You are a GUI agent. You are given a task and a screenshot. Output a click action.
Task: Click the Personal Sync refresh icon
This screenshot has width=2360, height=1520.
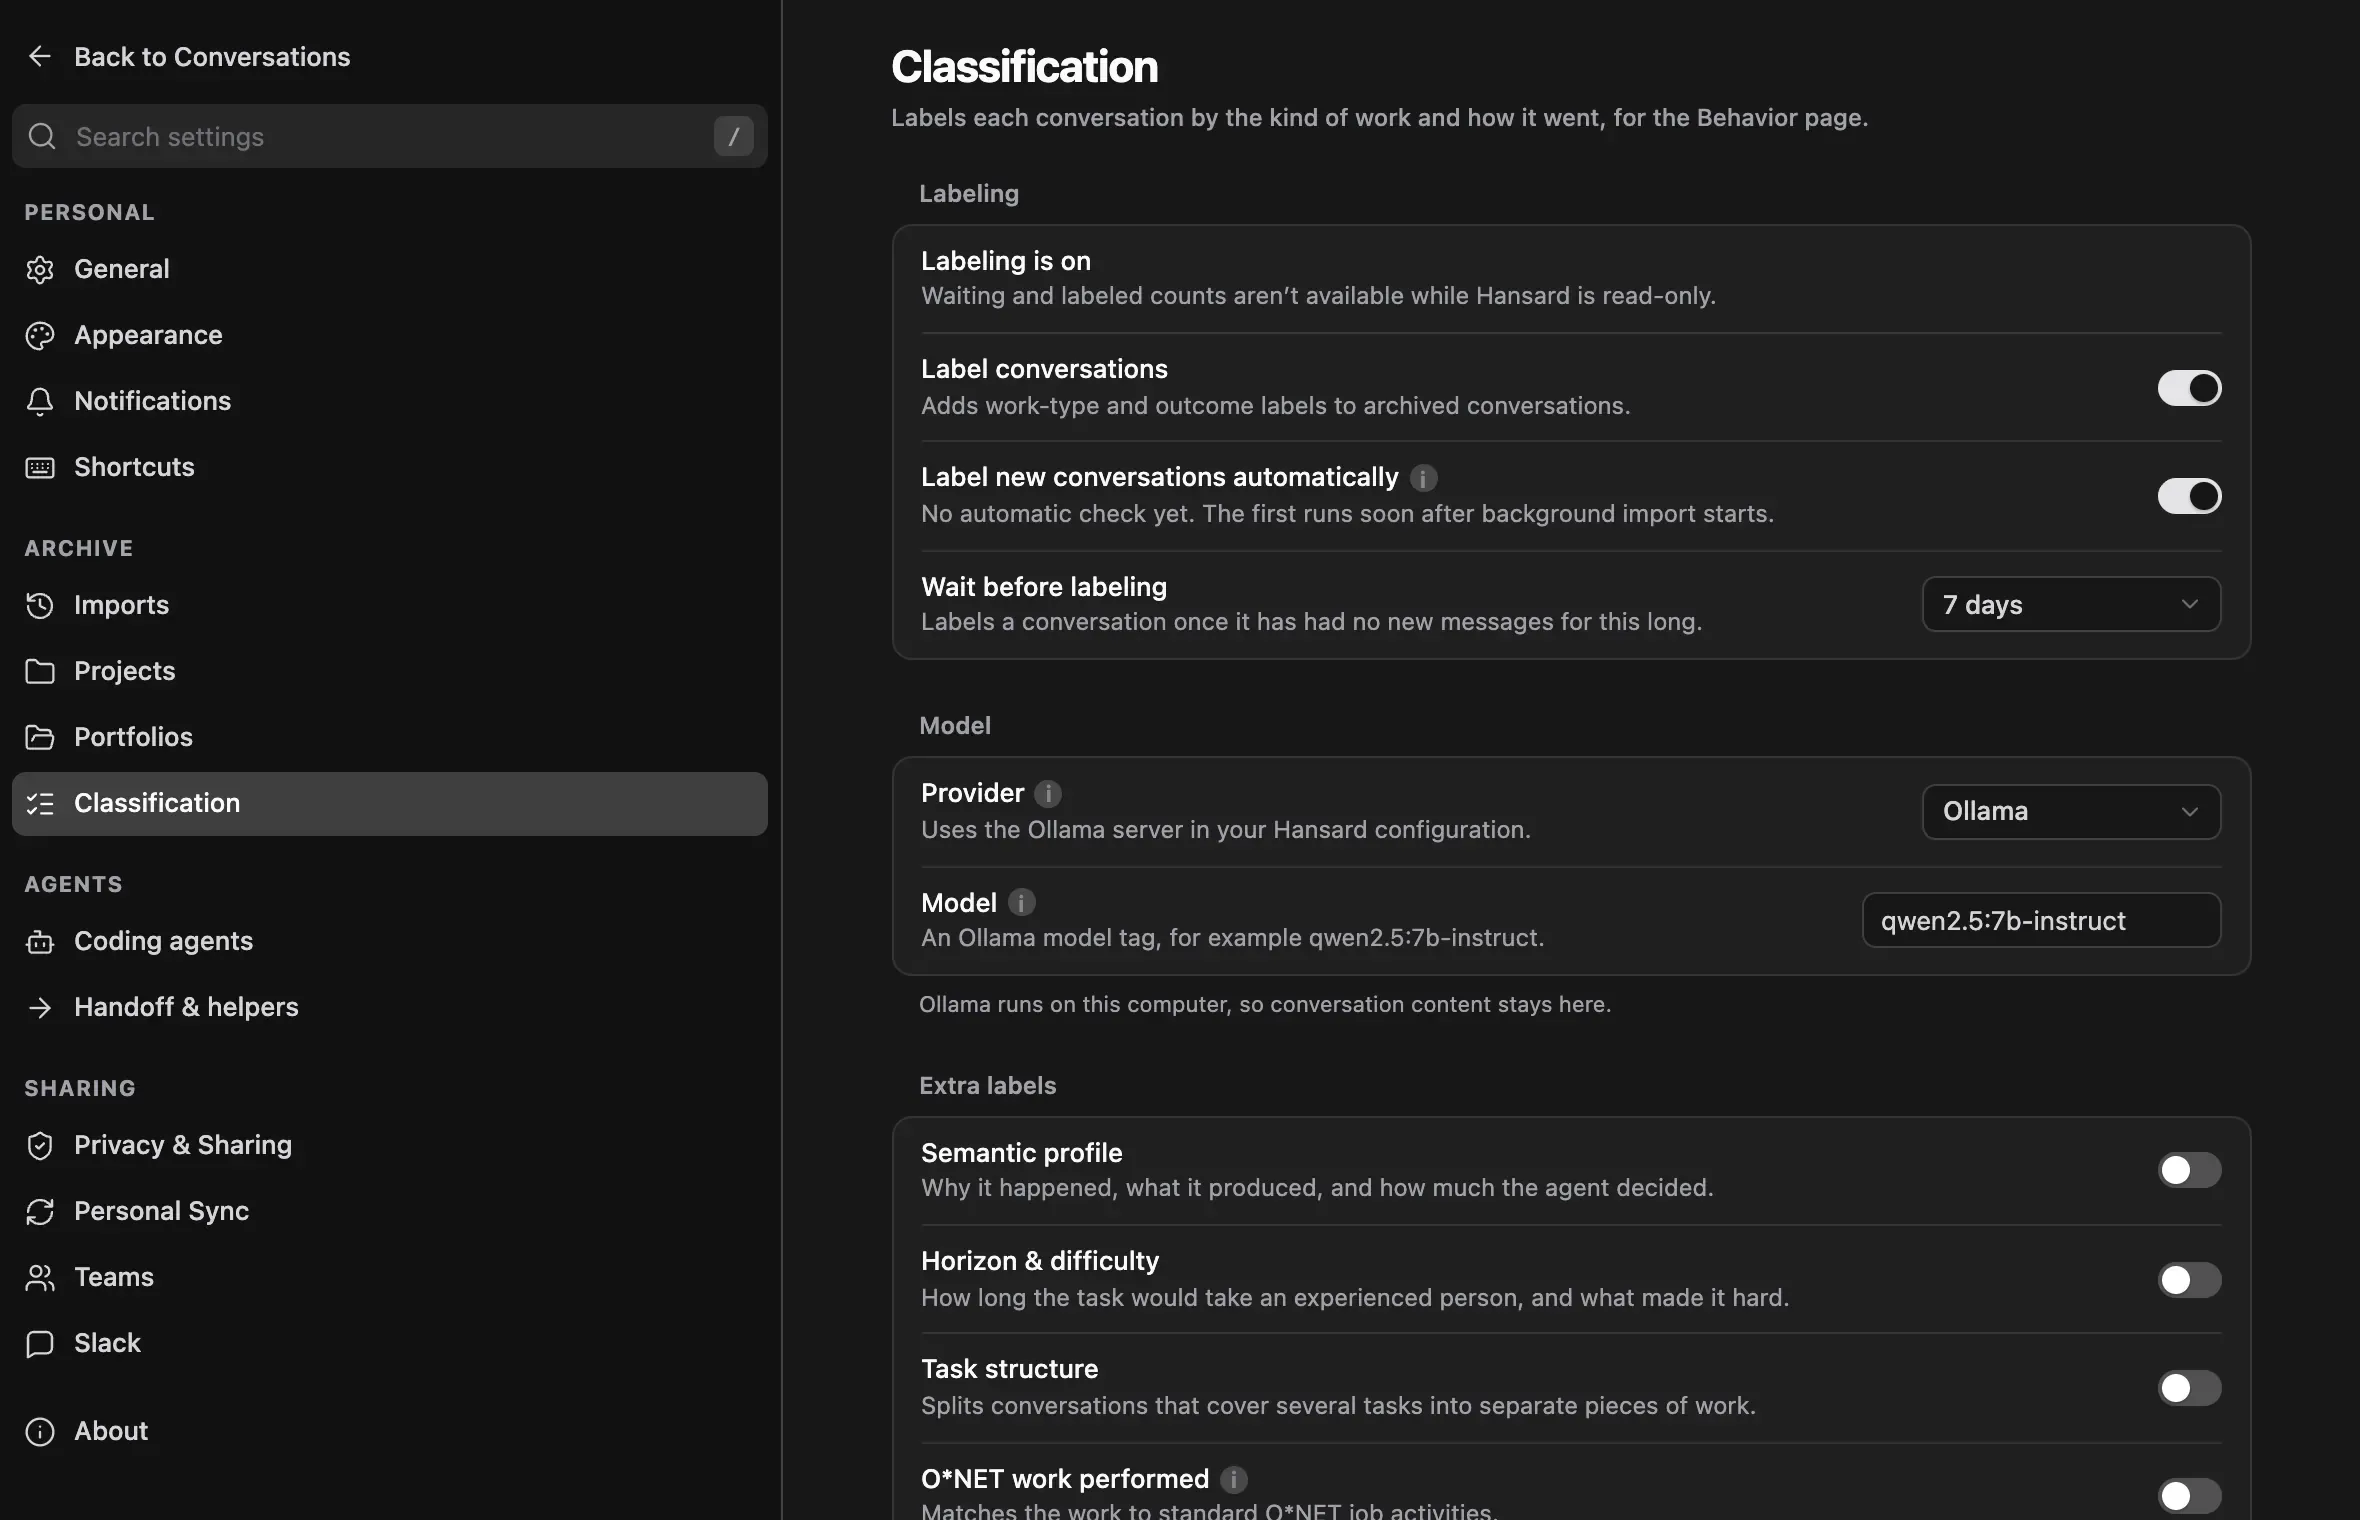click(x=40, y=1211)
